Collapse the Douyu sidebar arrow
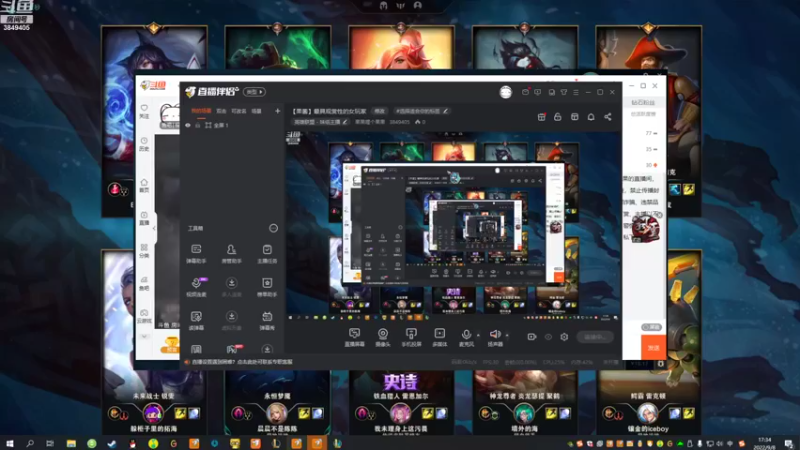800x450 pixels. click(154, 228)
